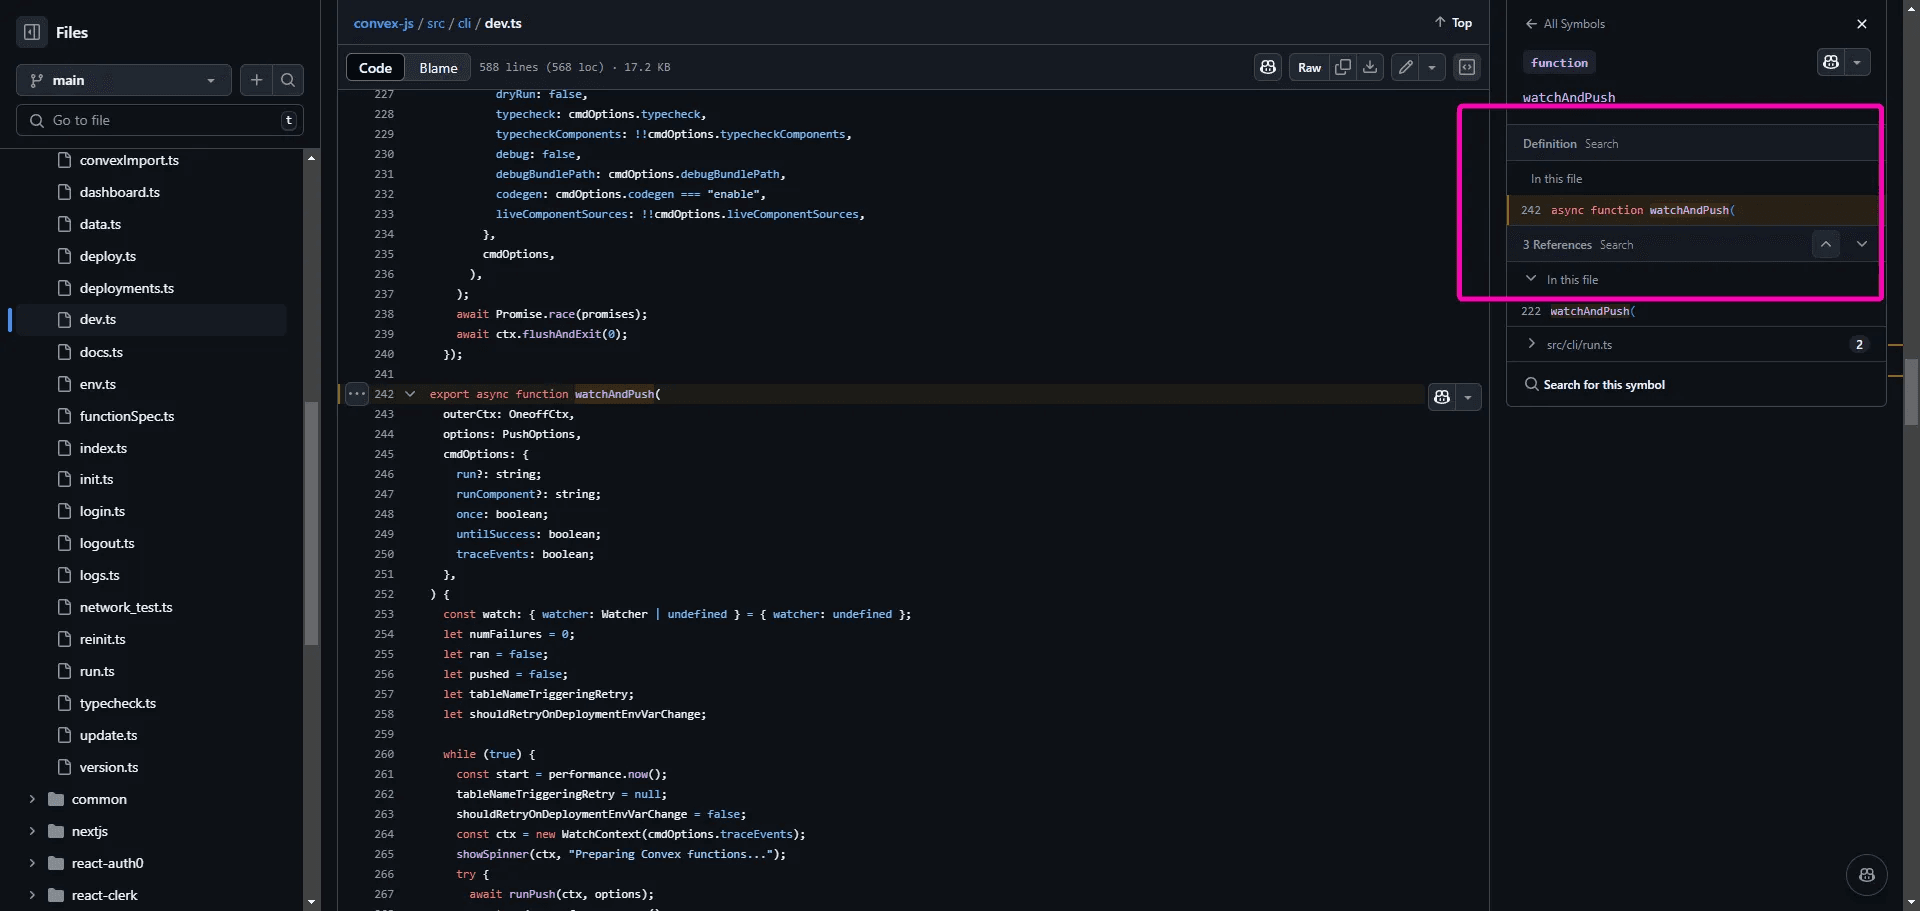
Task: Click the add file plus icon
Action: [257, 80]
